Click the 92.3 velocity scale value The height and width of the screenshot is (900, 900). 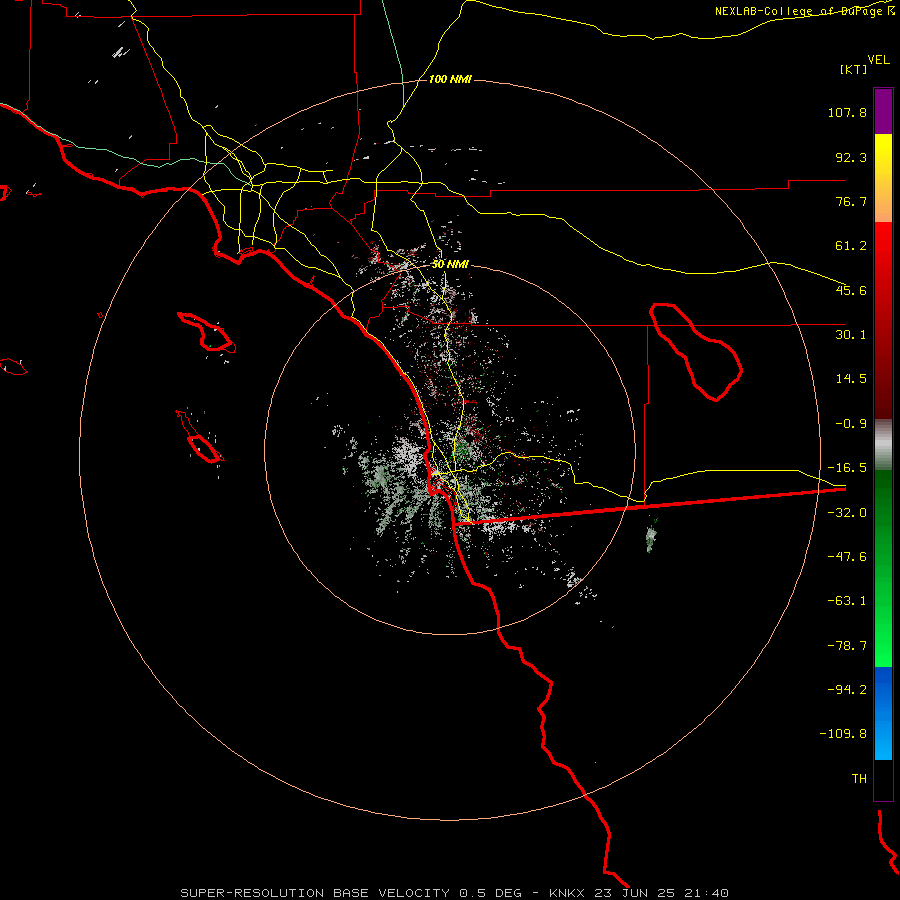[851, 157]
